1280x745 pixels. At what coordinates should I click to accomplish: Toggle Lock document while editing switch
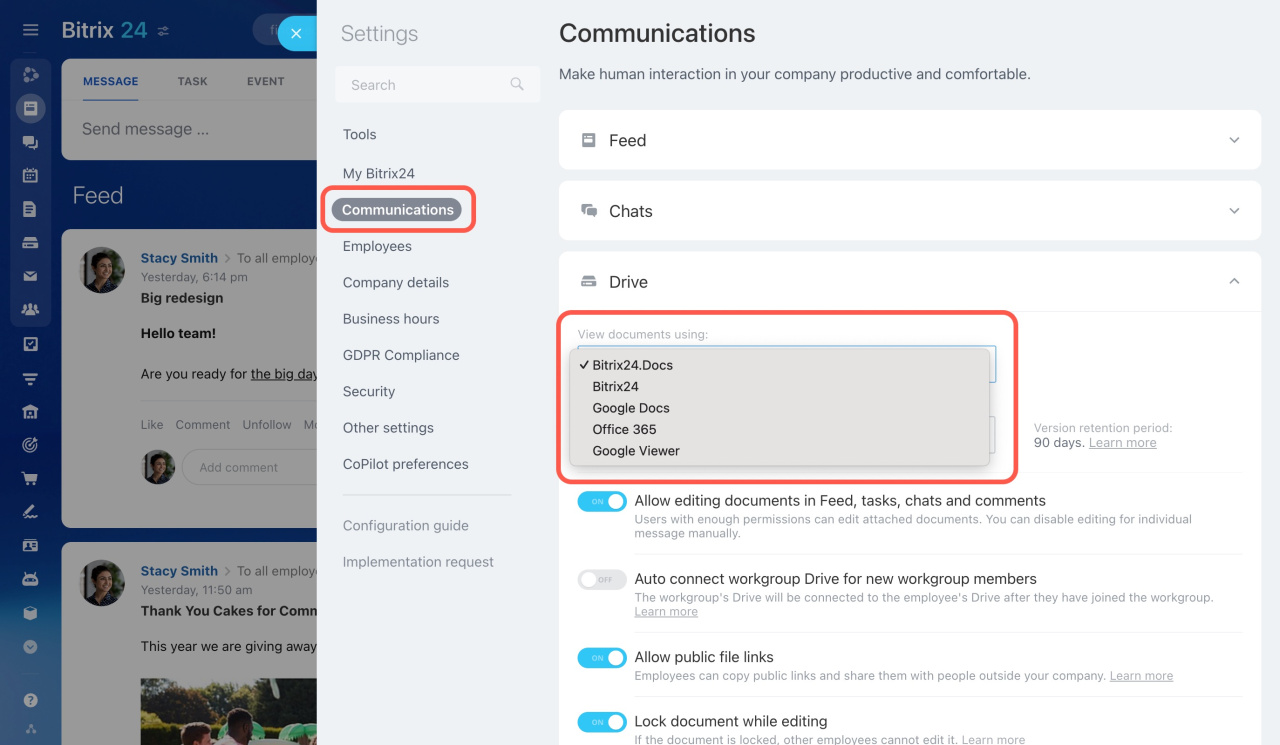[602, 722]
